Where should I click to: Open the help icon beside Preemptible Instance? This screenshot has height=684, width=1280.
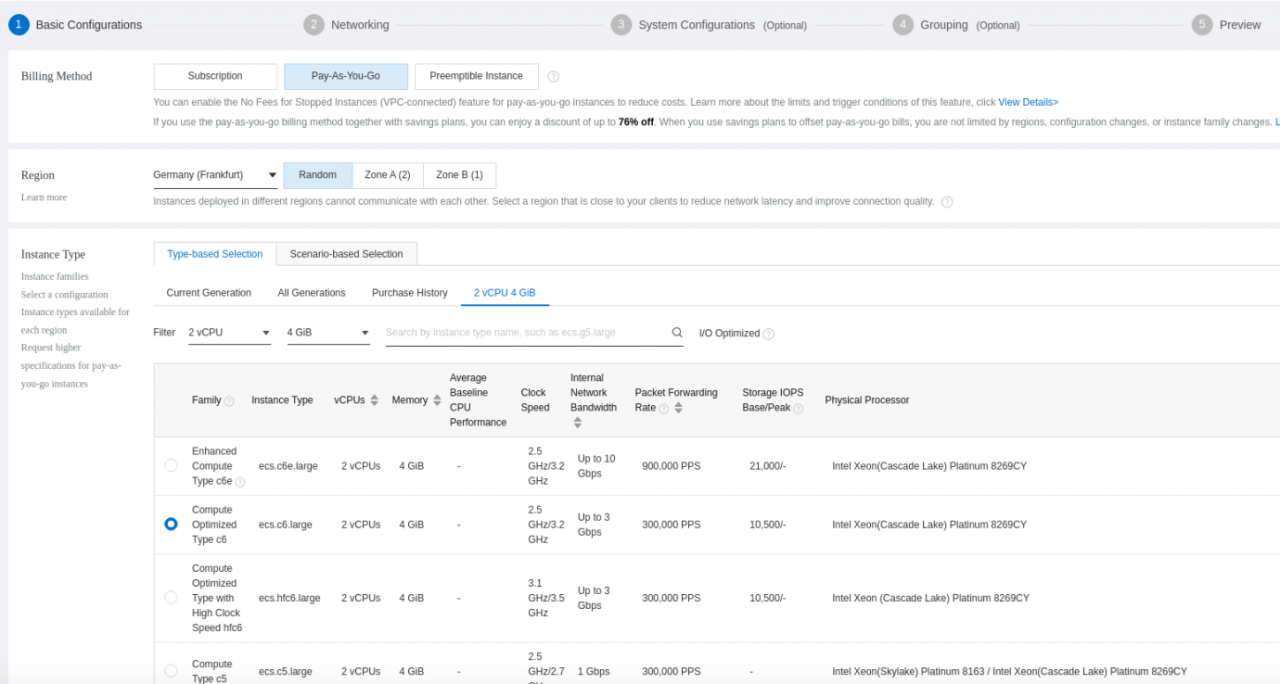click(554, 77)
